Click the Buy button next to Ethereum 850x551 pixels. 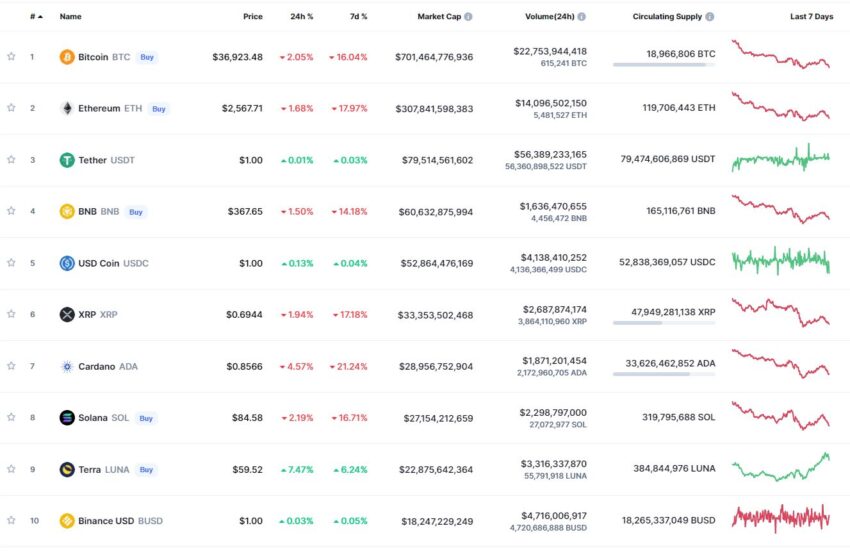[158, 109]
